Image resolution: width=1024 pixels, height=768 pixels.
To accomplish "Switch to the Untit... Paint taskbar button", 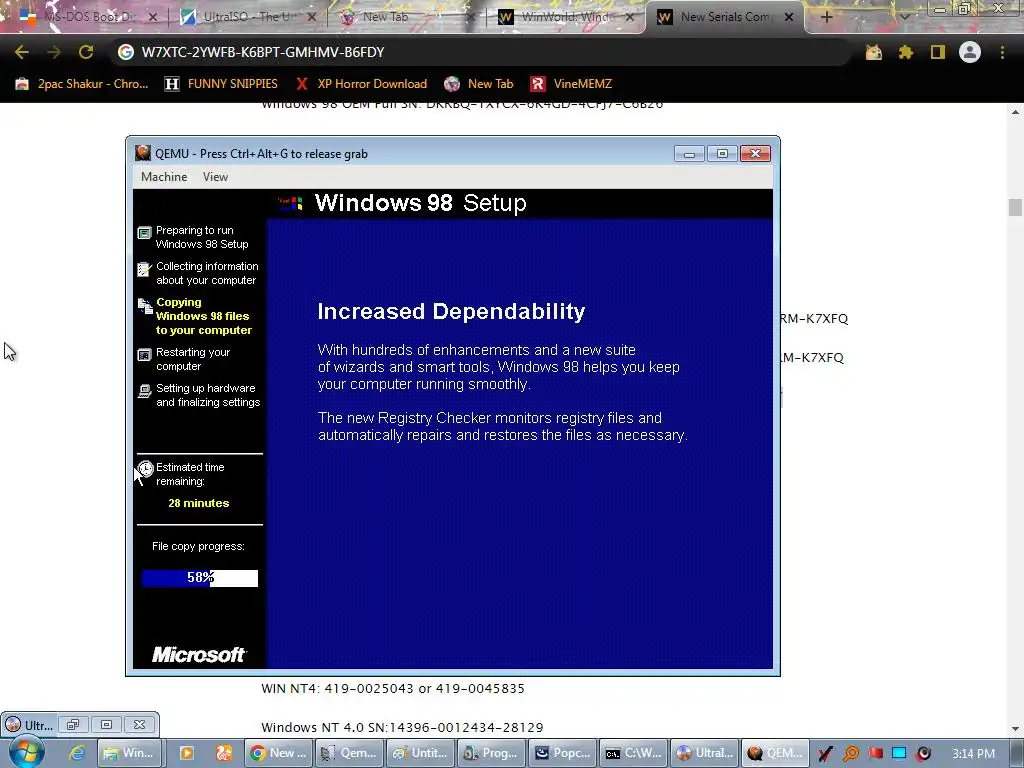I will tap(420, 753).
